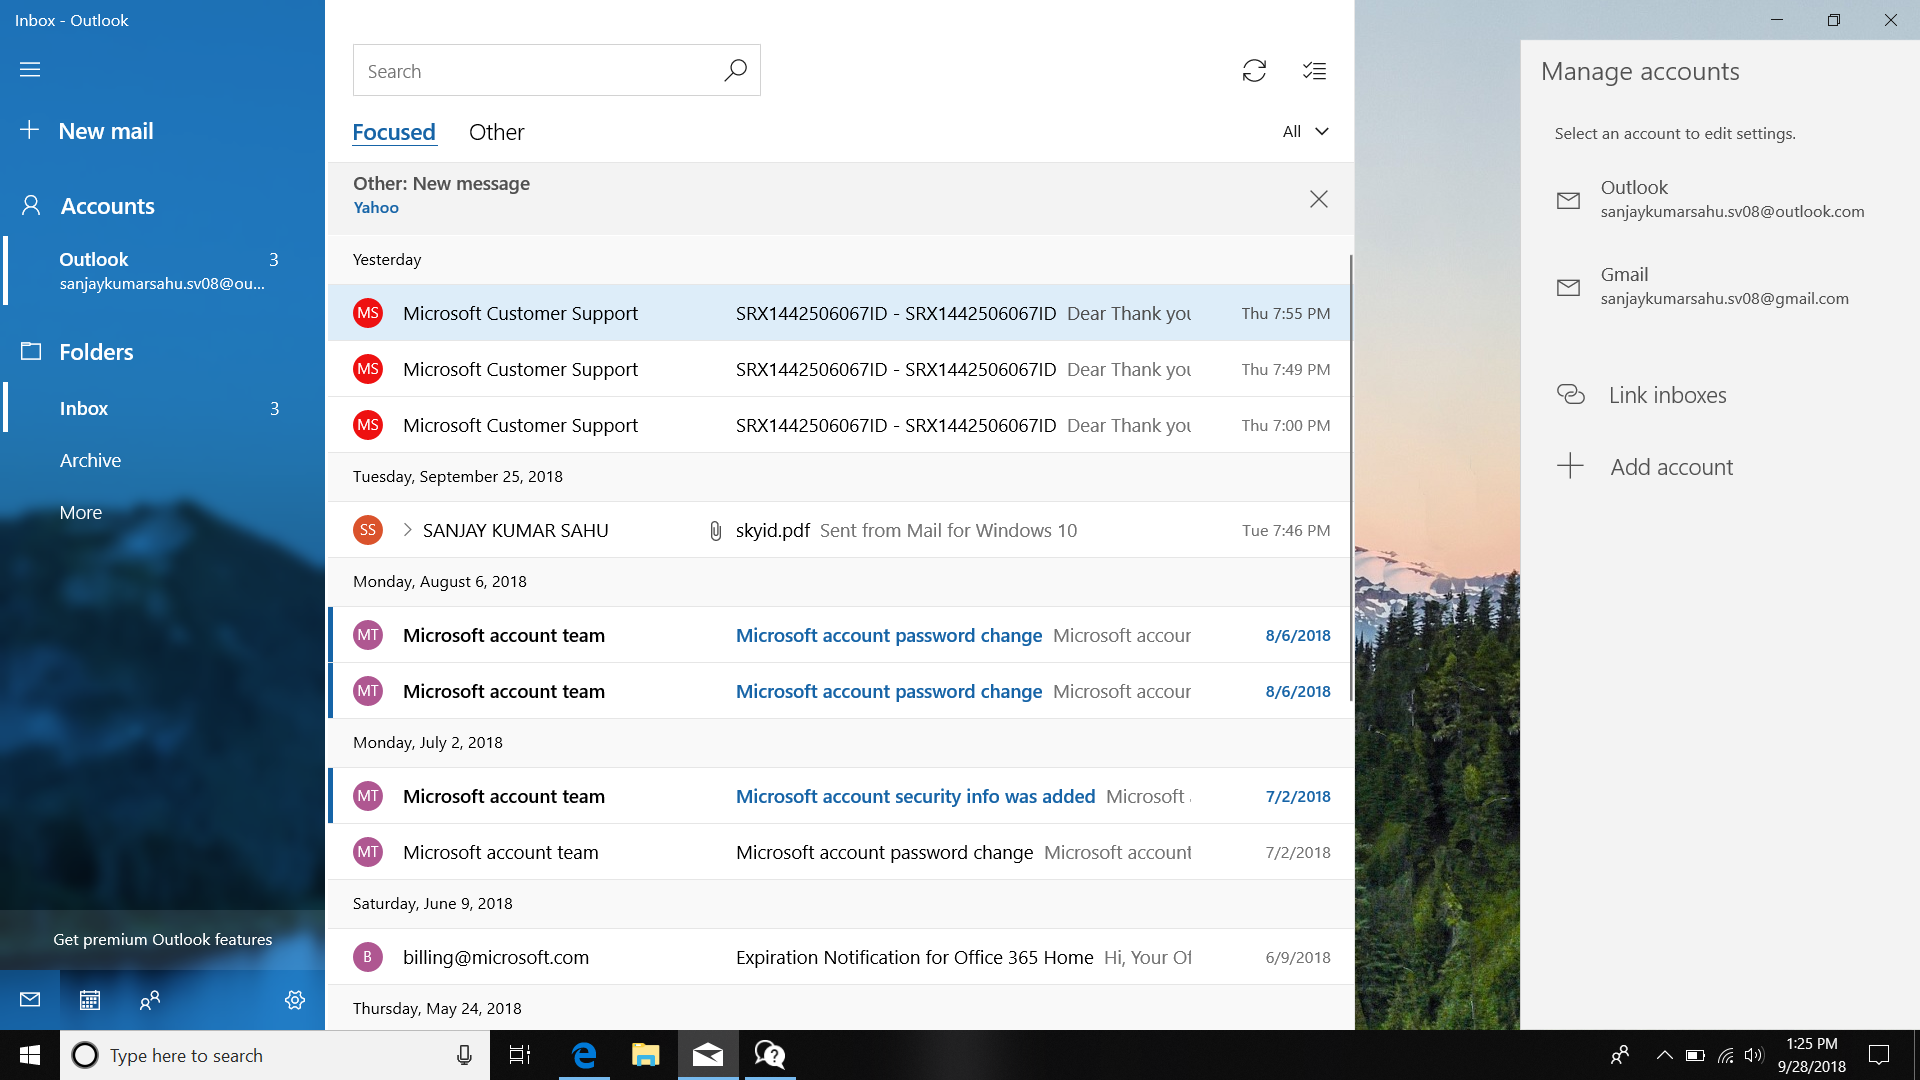Select the Focused inbox tab
1920x1080 pixels.
pos(394,132)
